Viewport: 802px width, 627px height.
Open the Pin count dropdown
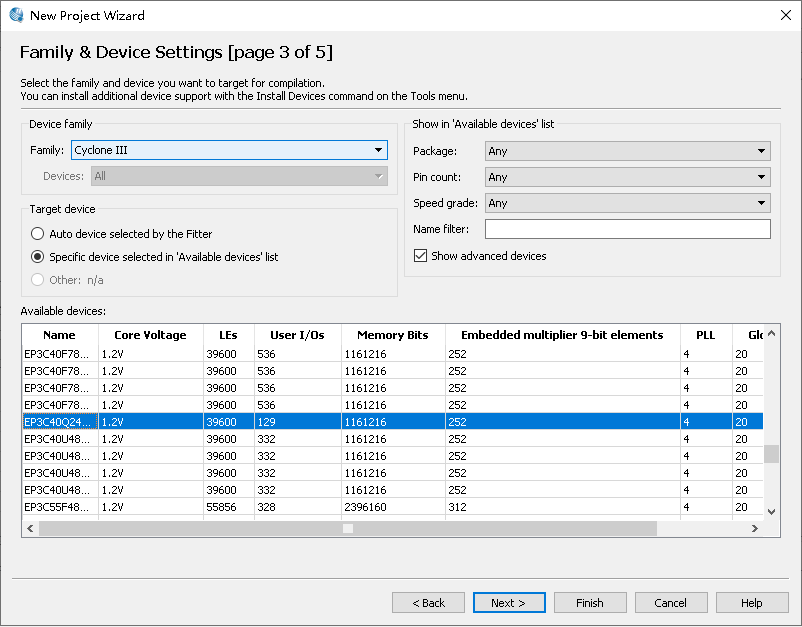tap(627, 177)
